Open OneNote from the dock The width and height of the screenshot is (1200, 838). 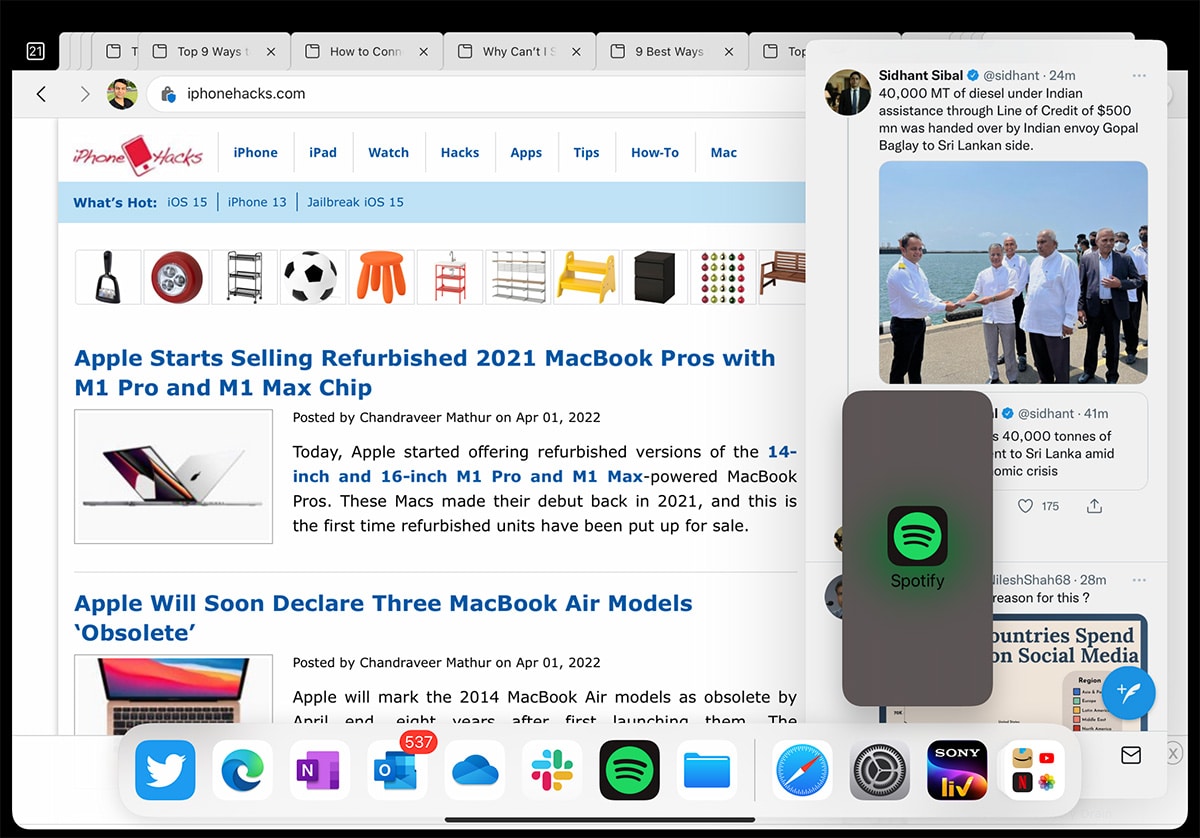(x=320, y=770)
